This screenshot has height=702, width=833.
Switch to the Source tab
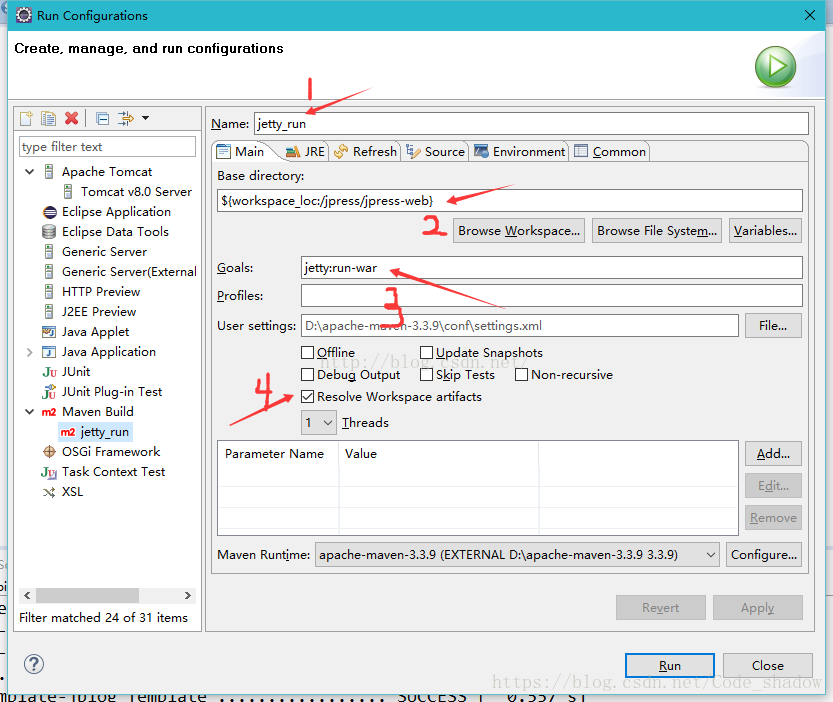point(436,151)
